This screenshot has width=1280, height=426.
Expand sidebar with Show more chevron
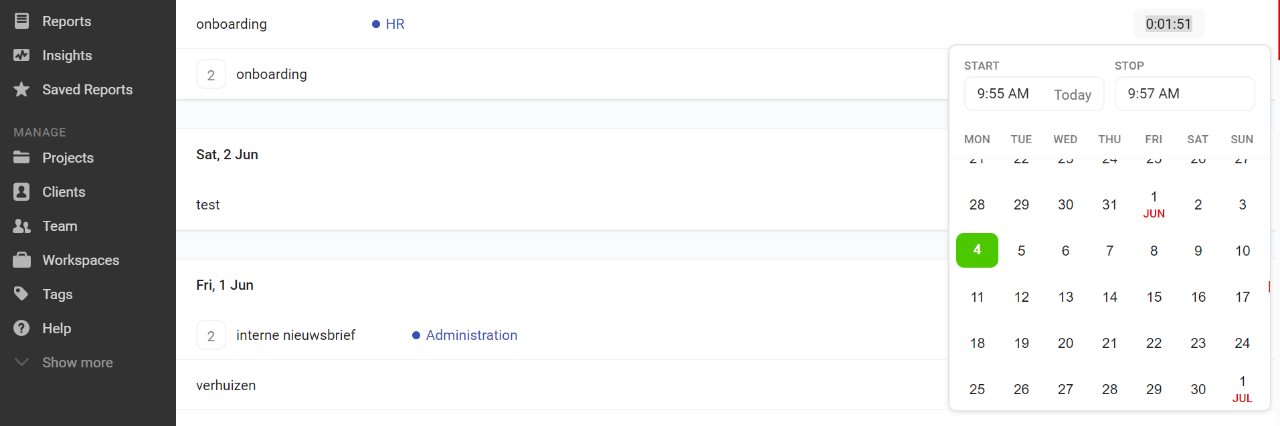(x=22, y=362)
